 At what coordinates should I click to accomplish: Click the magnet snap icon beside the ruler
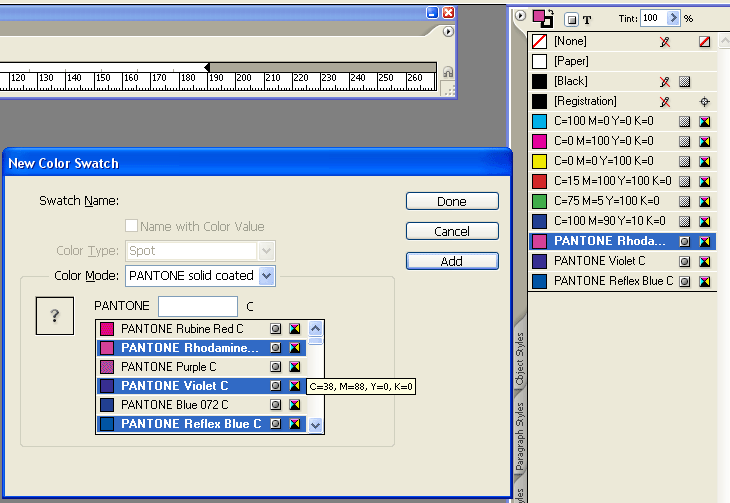[x=448, y=72]
